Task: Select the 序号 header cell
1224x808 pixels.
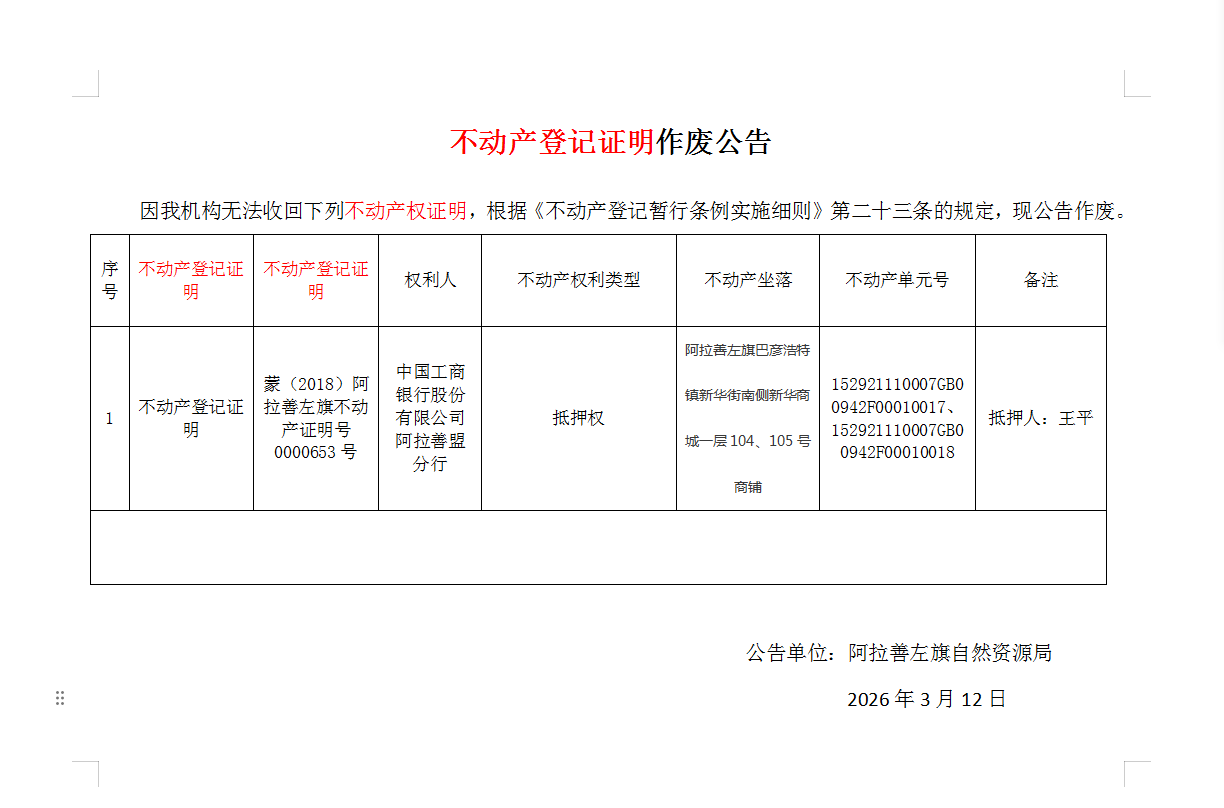Action: click(110, 280)
